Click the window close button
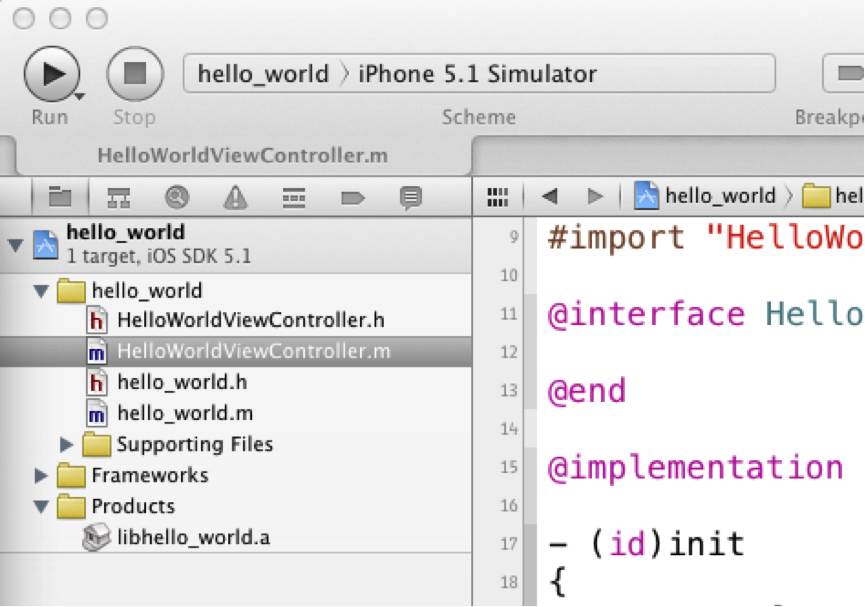Image resolution: width=865 pixels, height=607 pixels. (x=24, y=18)
